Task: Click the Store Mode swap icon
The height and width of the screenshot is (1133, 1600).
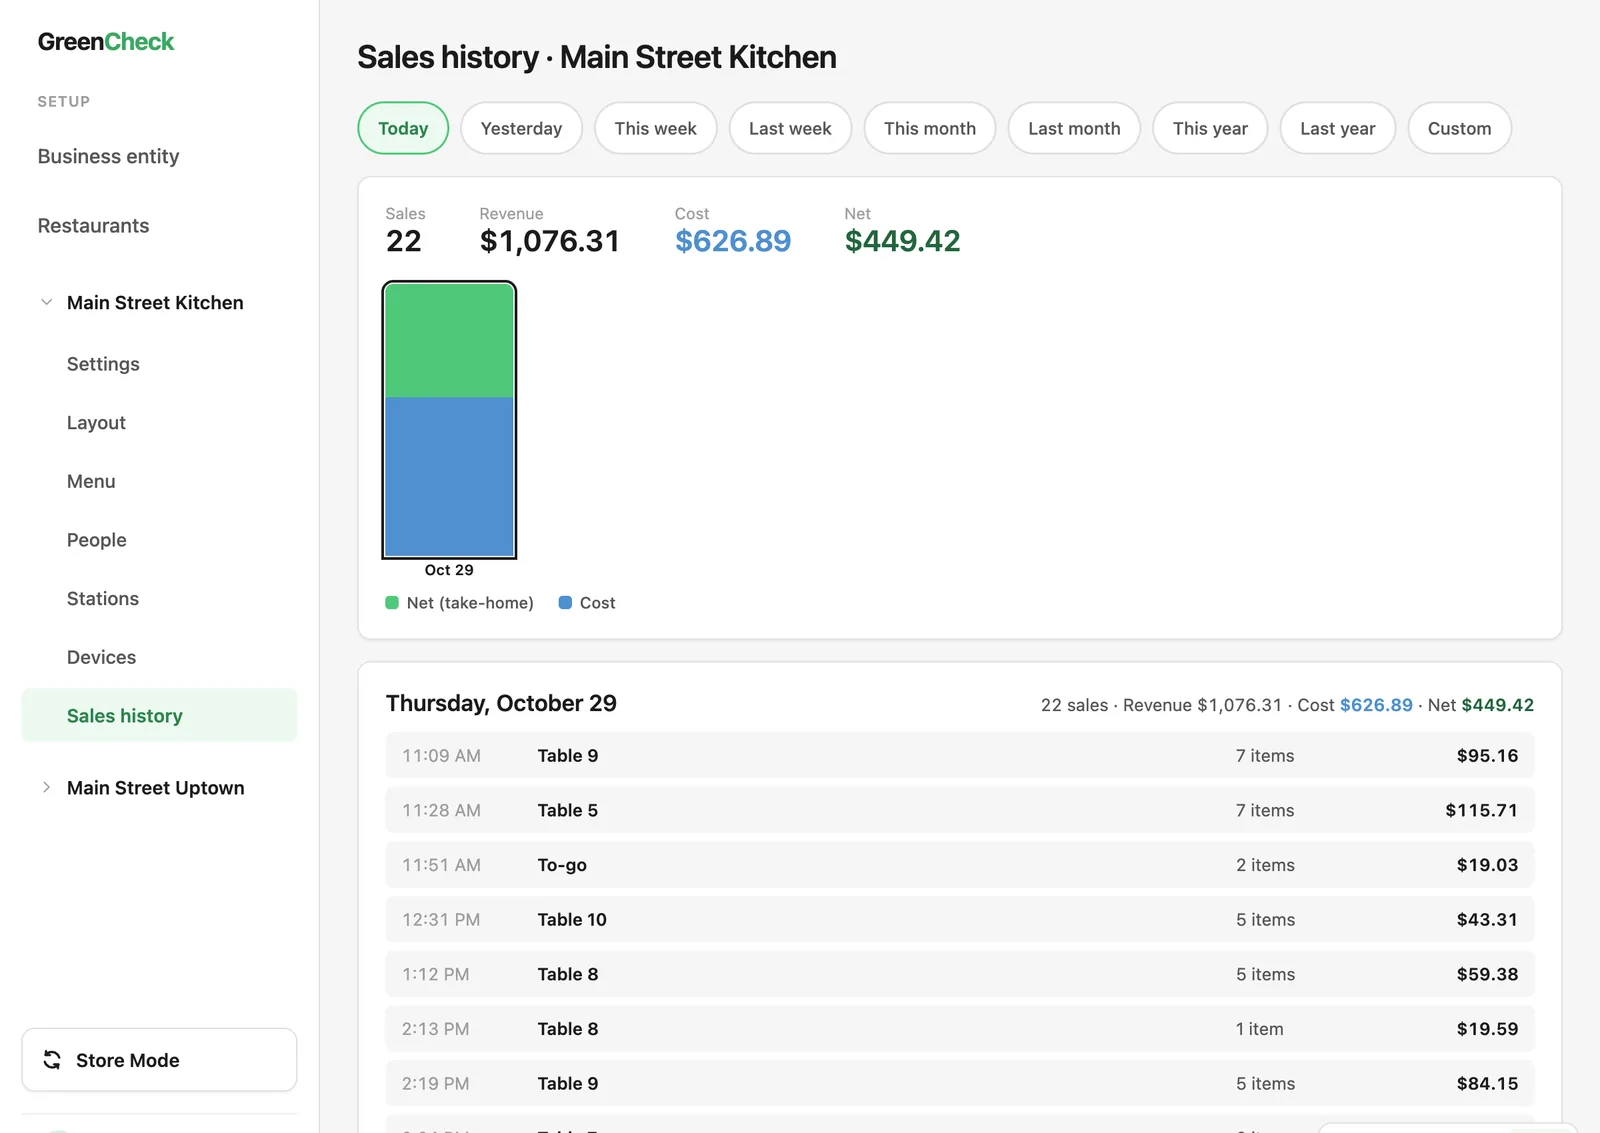Action: 52,1060
